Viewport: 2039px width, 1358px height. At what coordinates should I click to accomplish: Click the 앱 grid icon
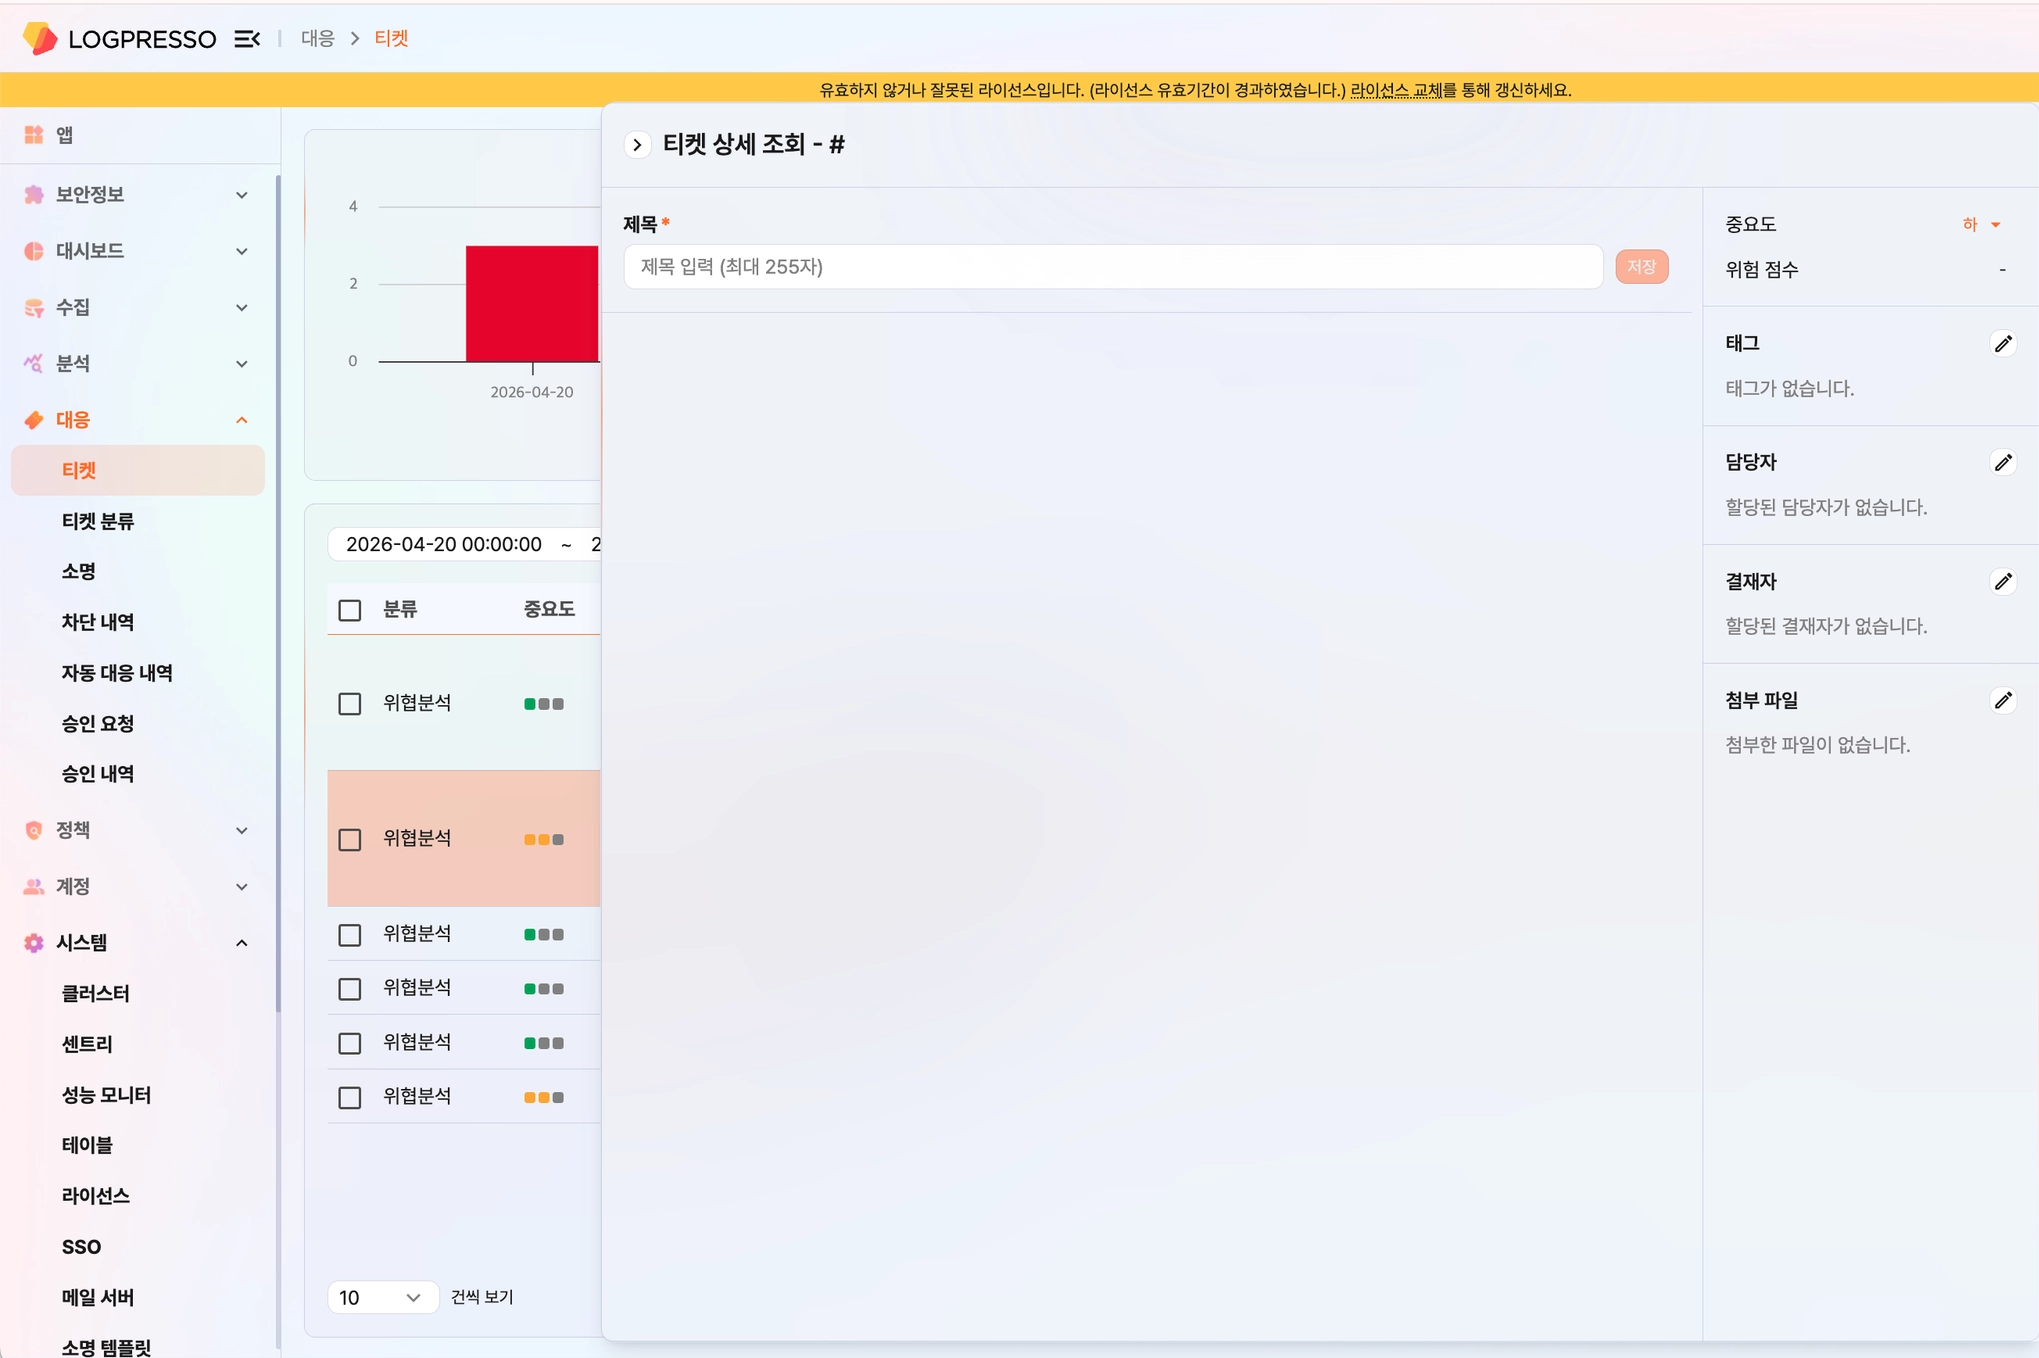(34, 135)
